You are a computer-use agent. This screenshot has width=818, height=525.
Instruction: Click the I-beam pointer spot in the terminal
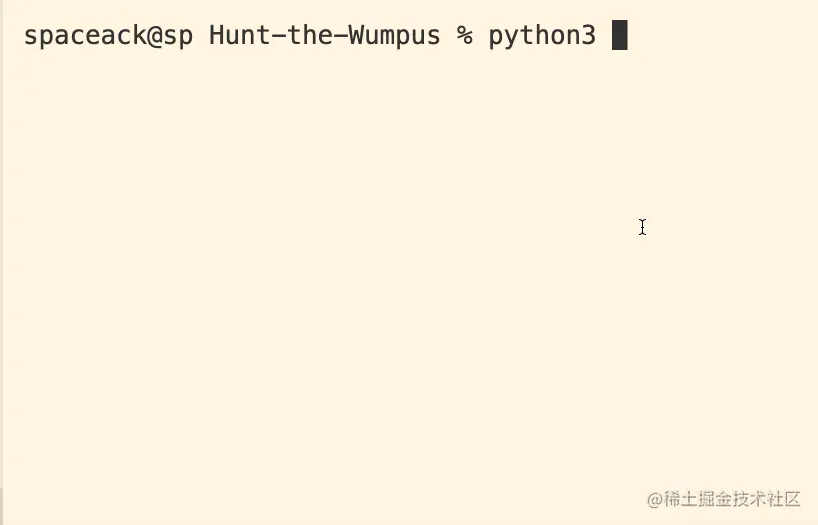[x=642, y=227]
